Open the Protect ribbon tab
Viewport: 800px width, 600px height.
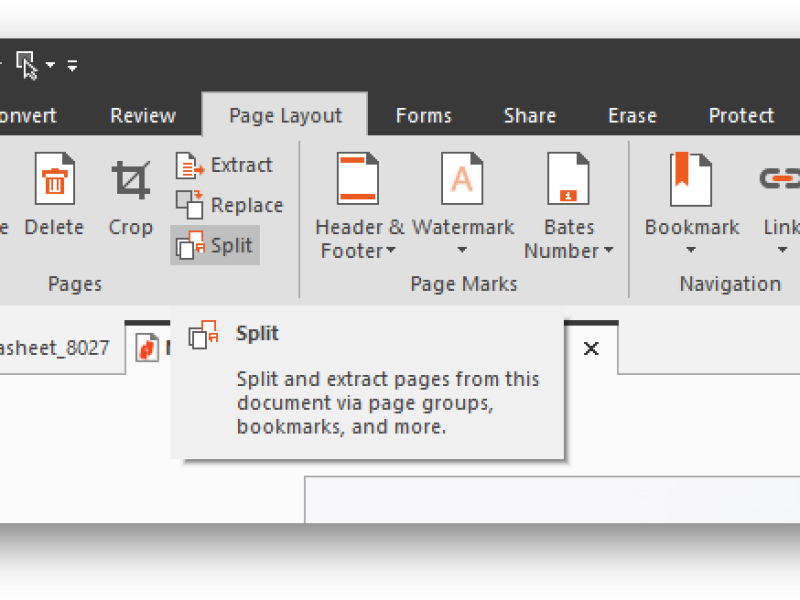click(x=741, y=116)
